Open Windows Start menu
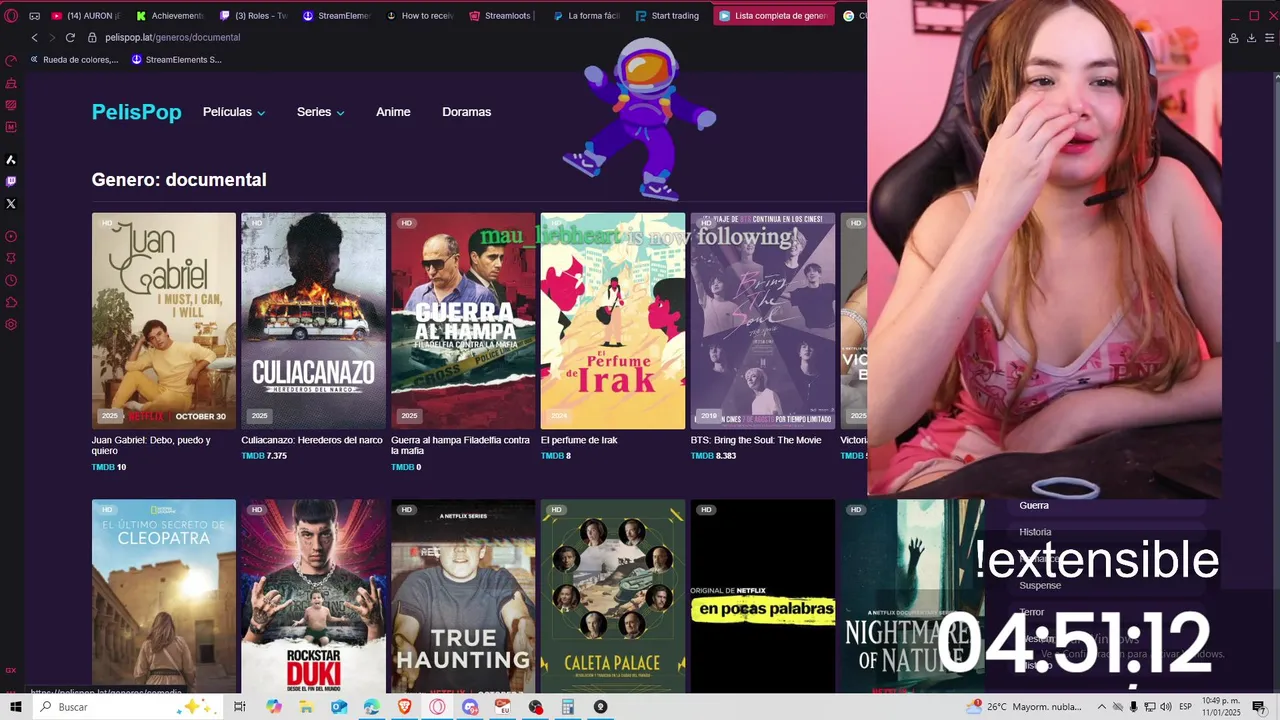Viewport: 1280px width, 720px height. click(x=16, y=707)
